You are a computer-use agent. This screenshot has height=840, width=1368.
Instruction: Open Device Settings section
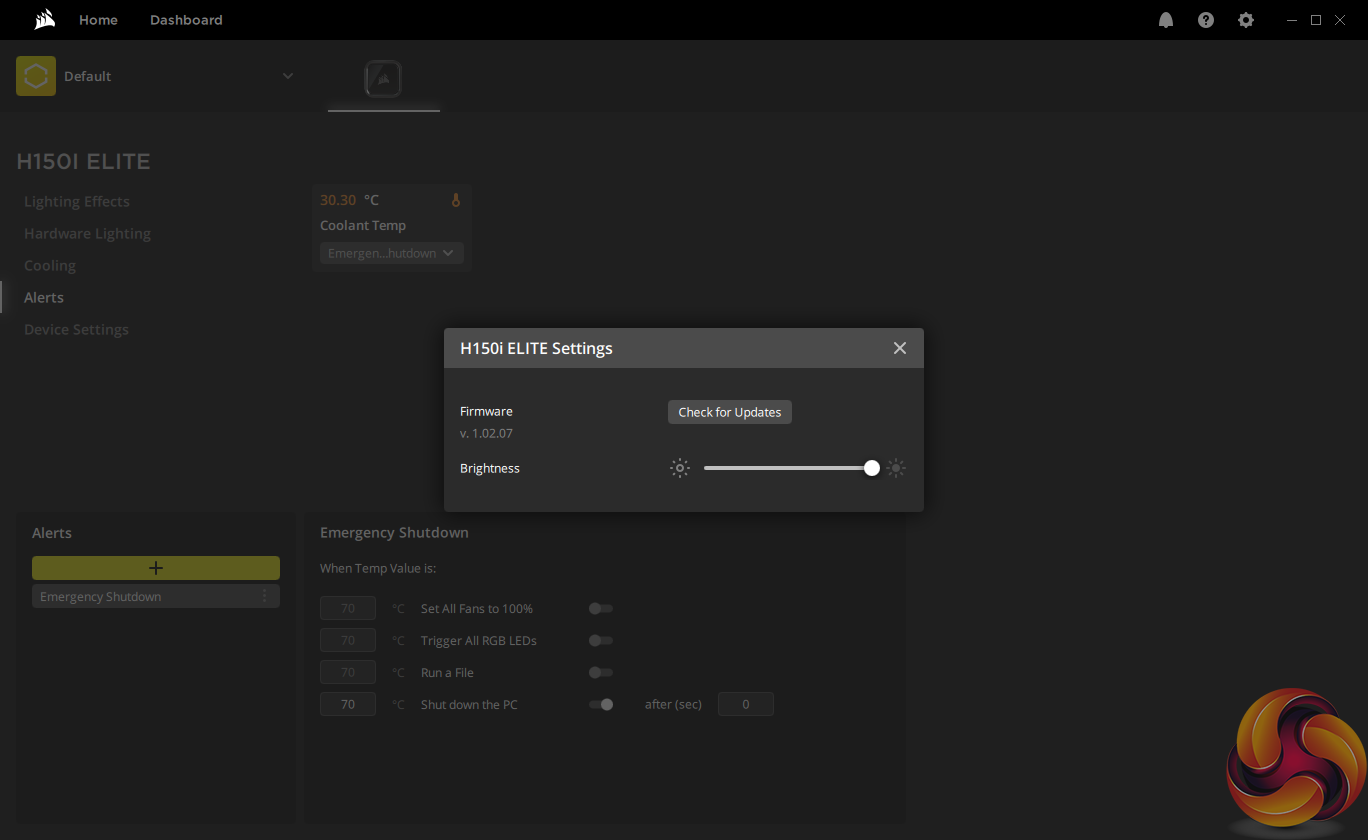76,329
